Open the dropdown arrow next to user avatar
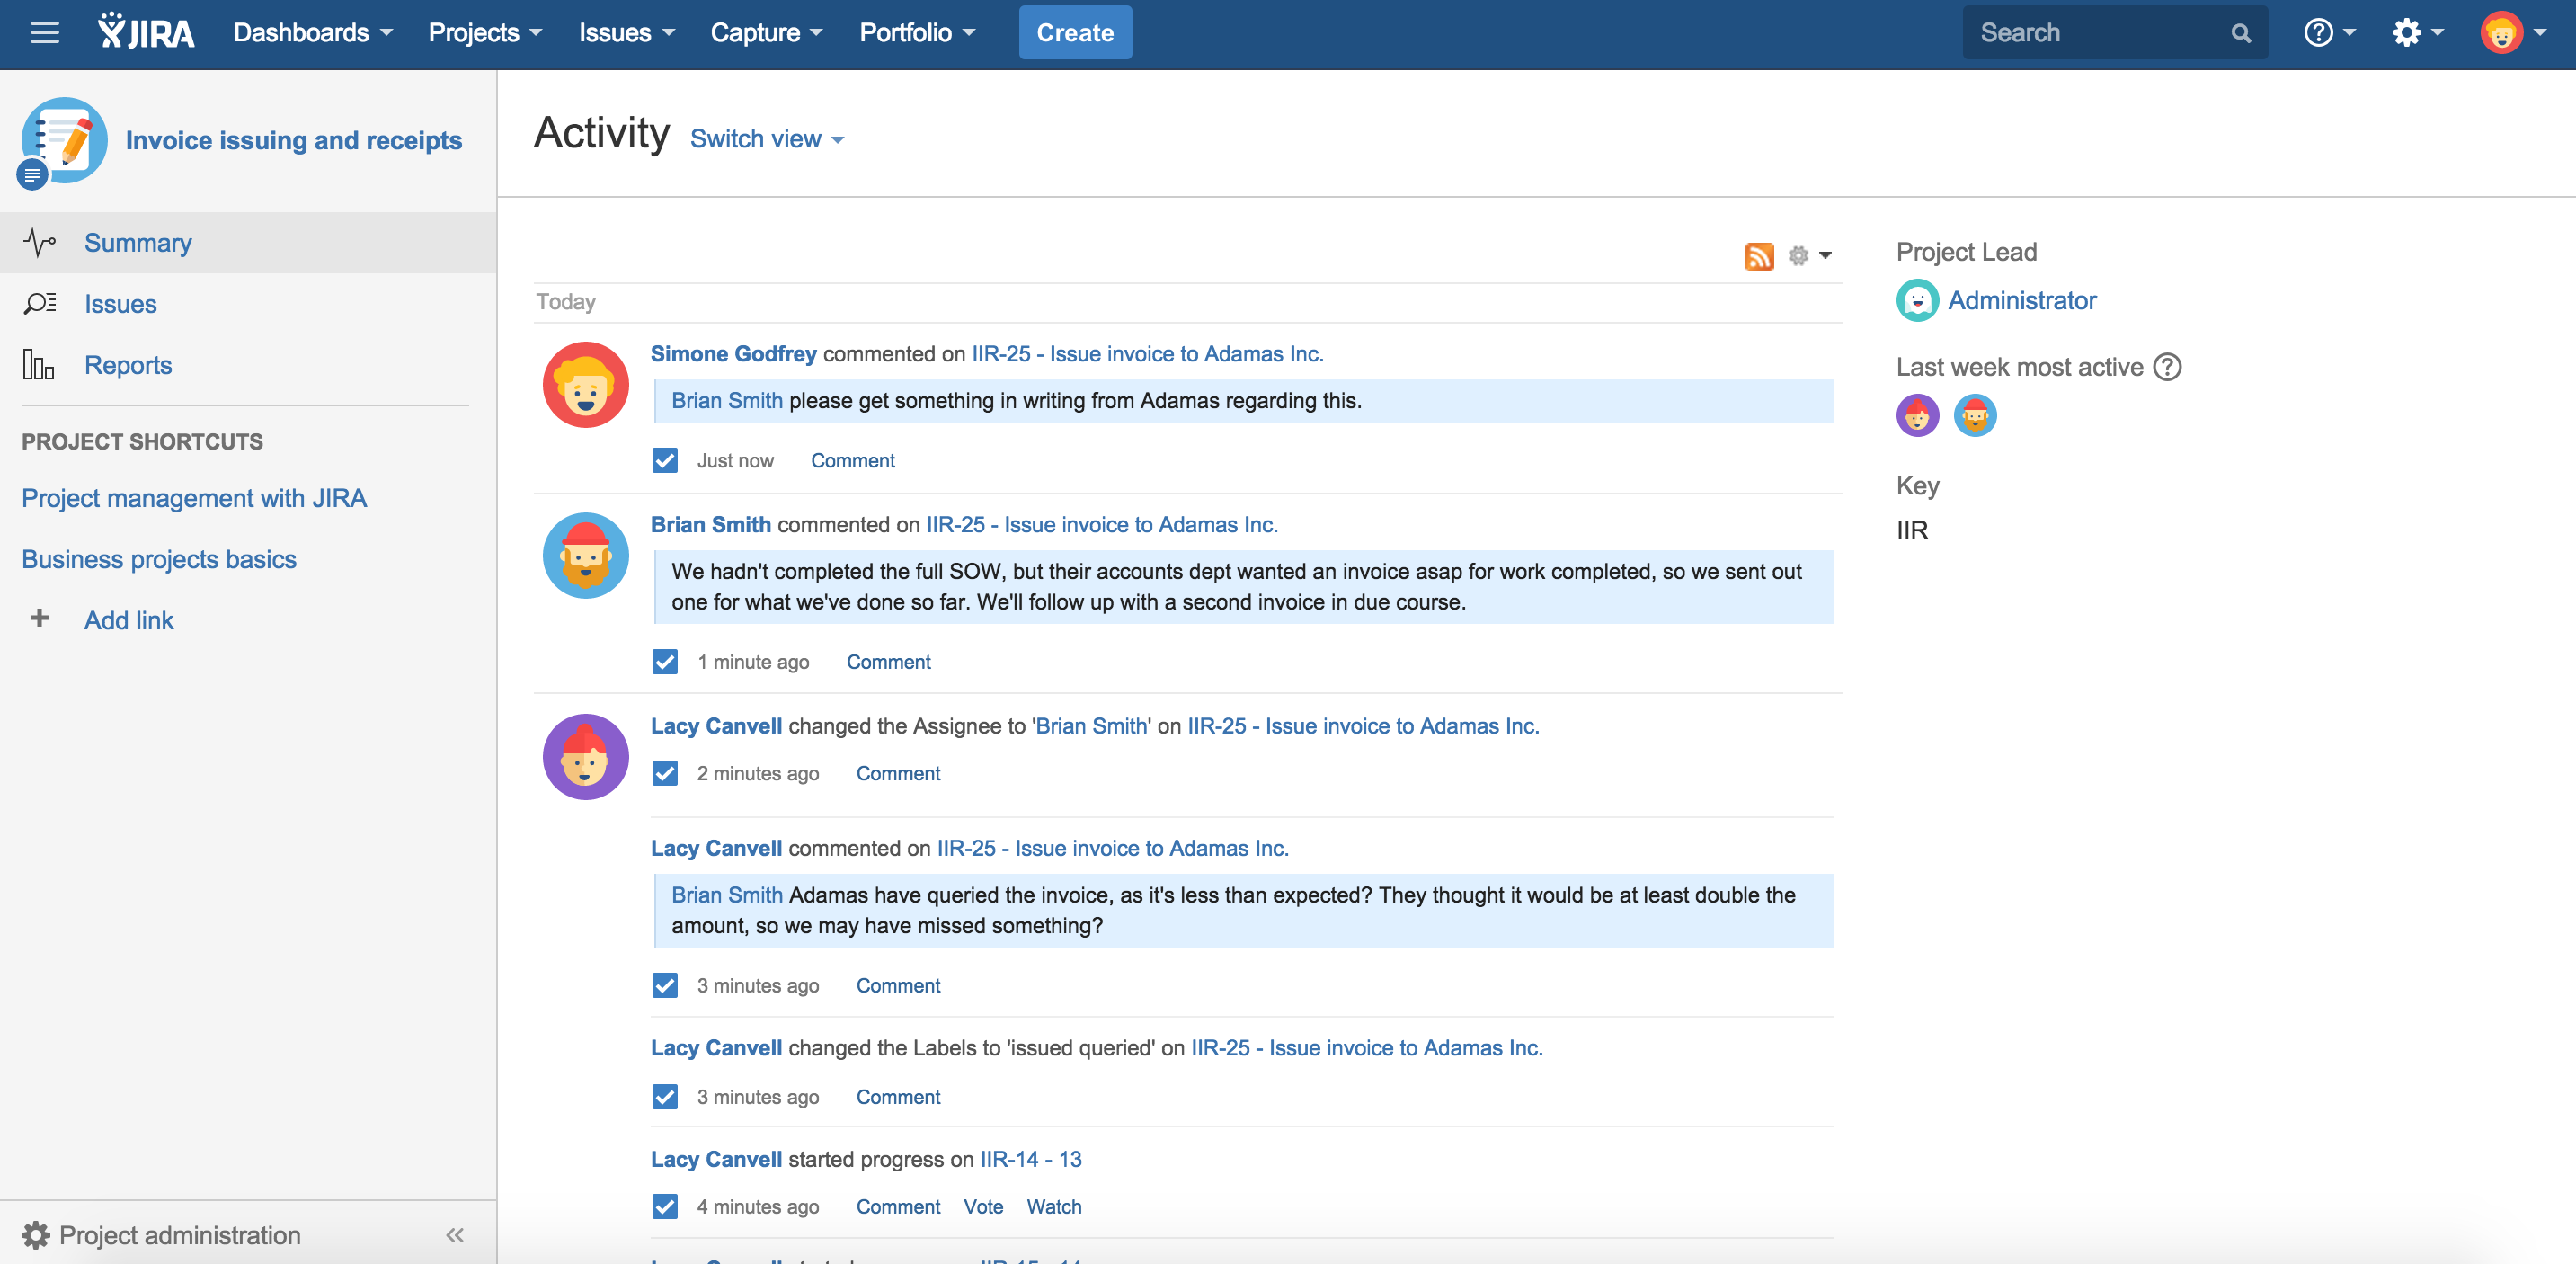This screenshot has width=2576, height=1264. [x=2540, y=33]
